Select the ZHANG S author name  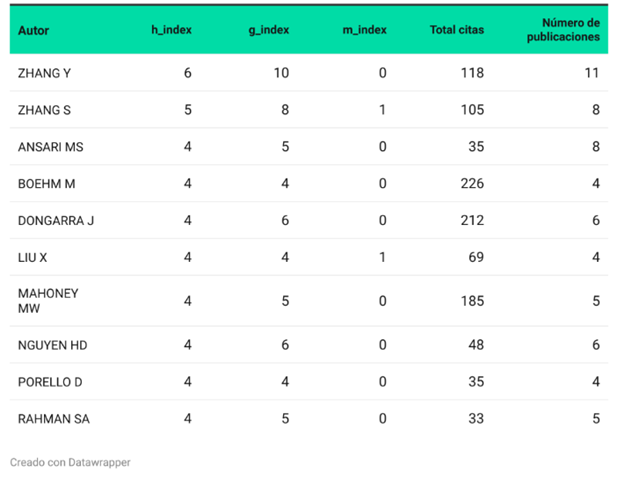tap(44, 110)
